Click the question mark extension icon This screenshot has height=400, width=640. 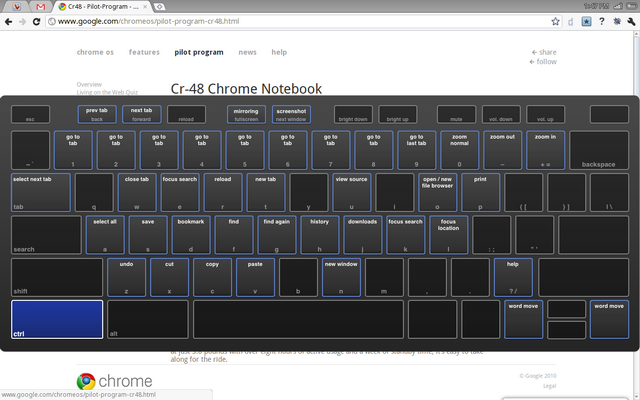tap(602, 21)
